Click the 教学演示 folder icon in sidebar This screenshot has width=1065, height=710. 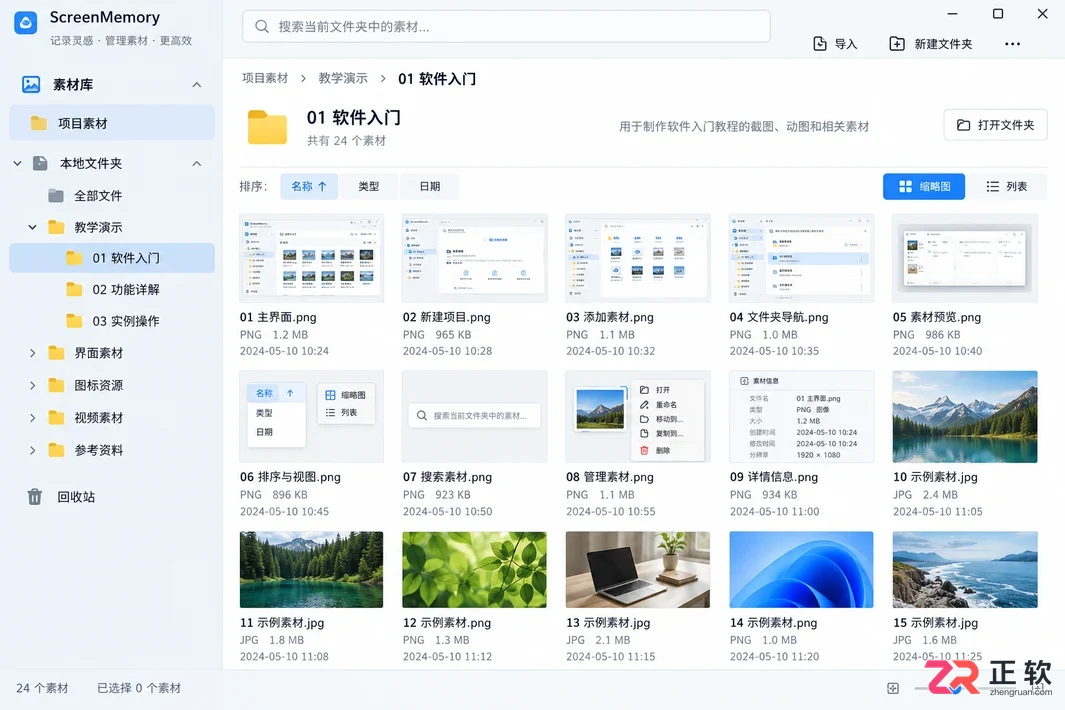pyautogui.click(x=56, y=227)
